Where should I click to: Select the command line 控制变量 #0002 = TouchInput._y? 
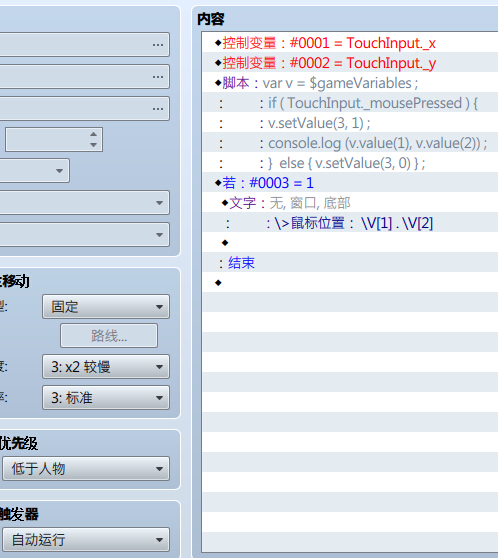tap(350, 63)
